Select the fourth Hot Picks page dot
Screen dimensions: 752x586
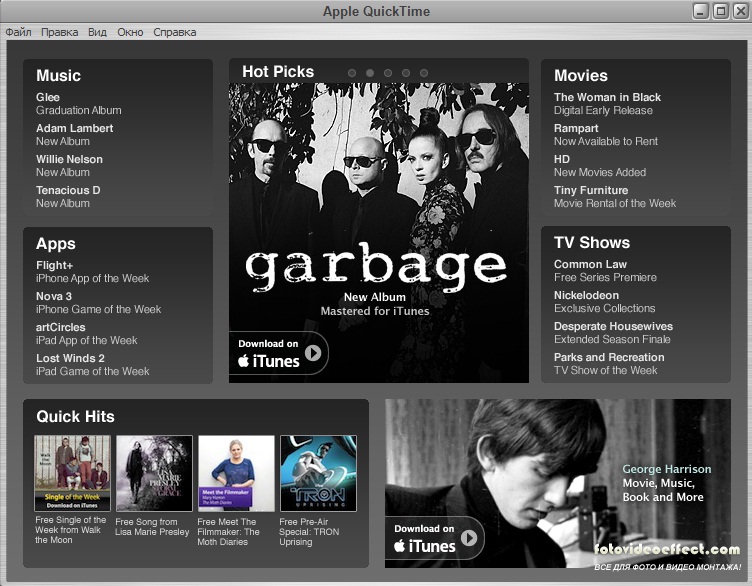[406, 73]
